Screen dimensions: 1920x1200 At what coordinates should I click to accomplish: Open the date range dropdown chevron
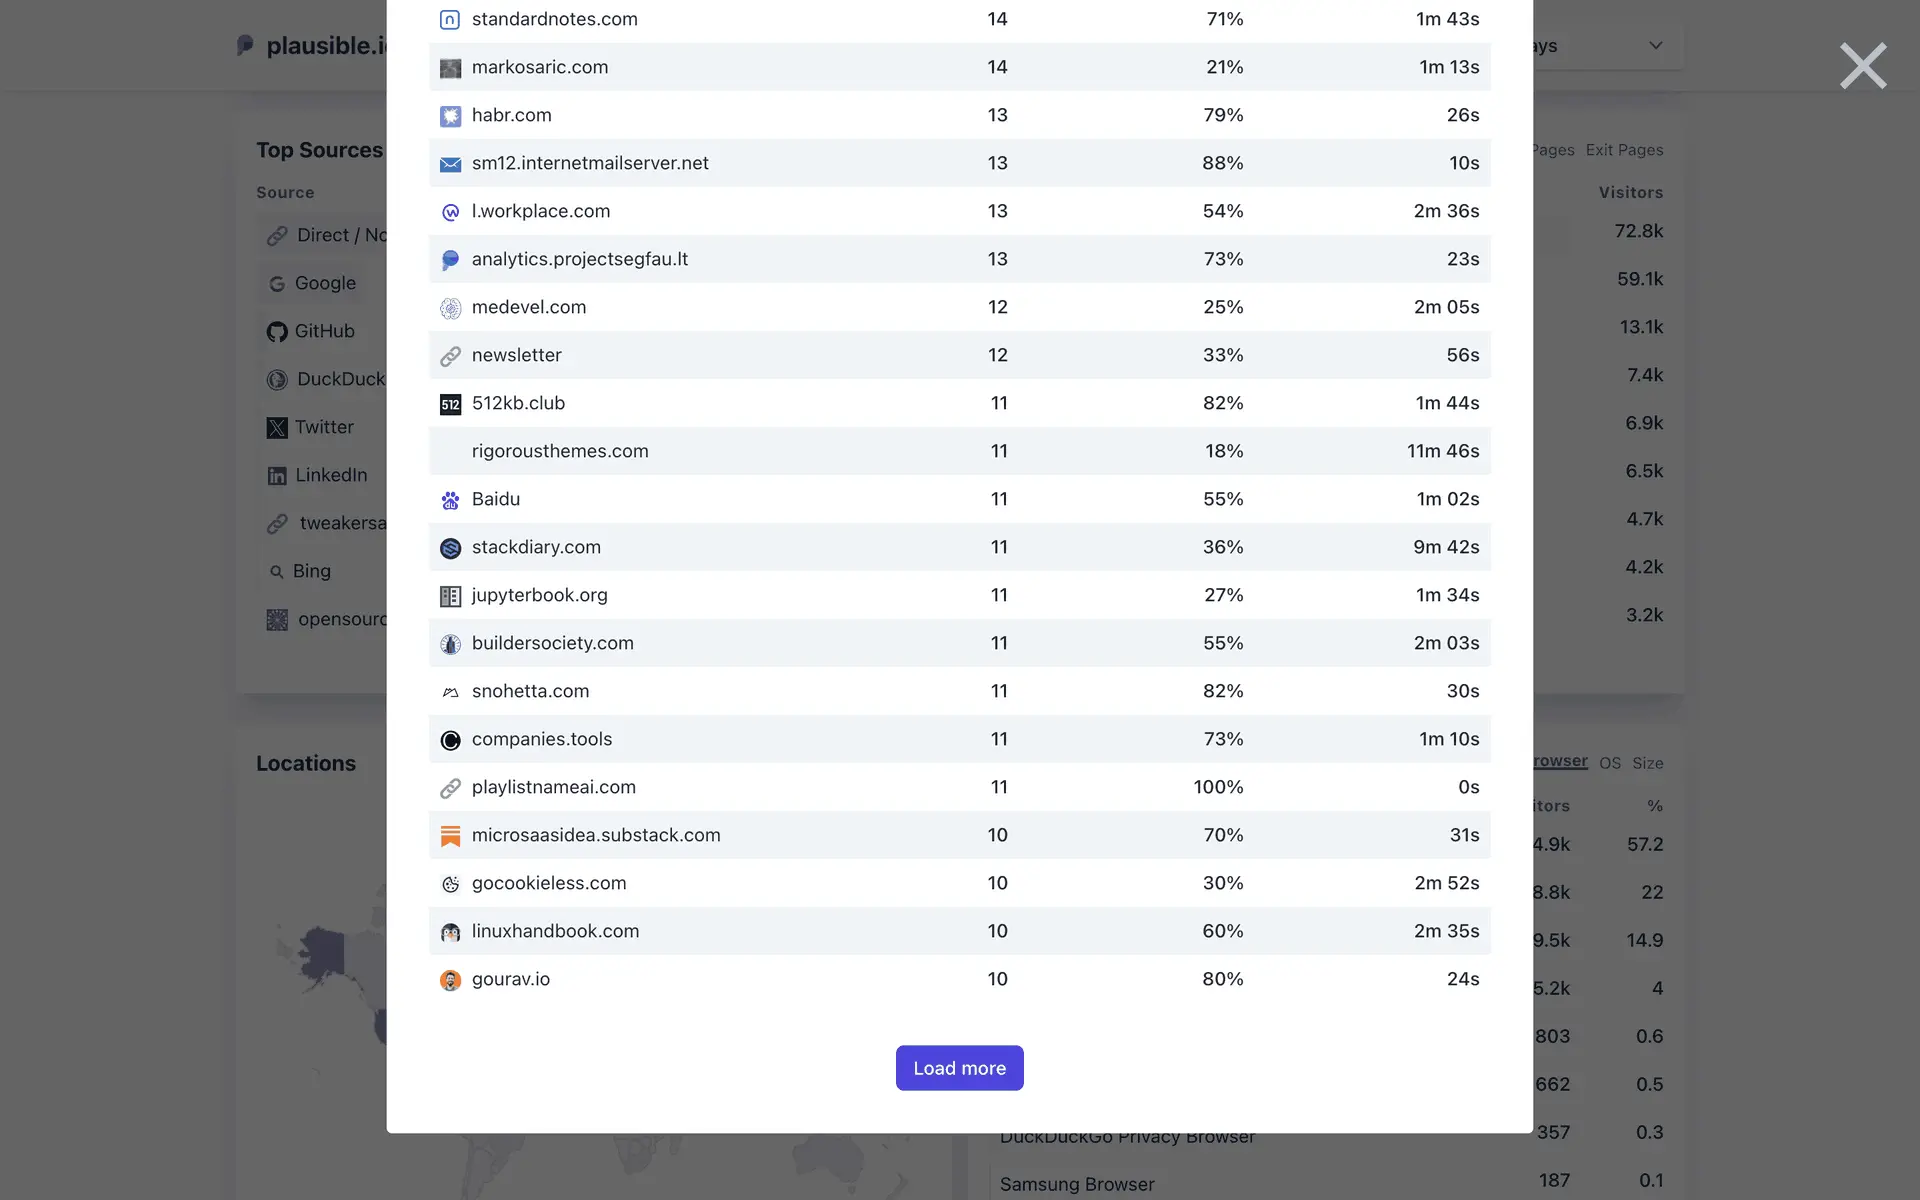(x=1656, y=46)
